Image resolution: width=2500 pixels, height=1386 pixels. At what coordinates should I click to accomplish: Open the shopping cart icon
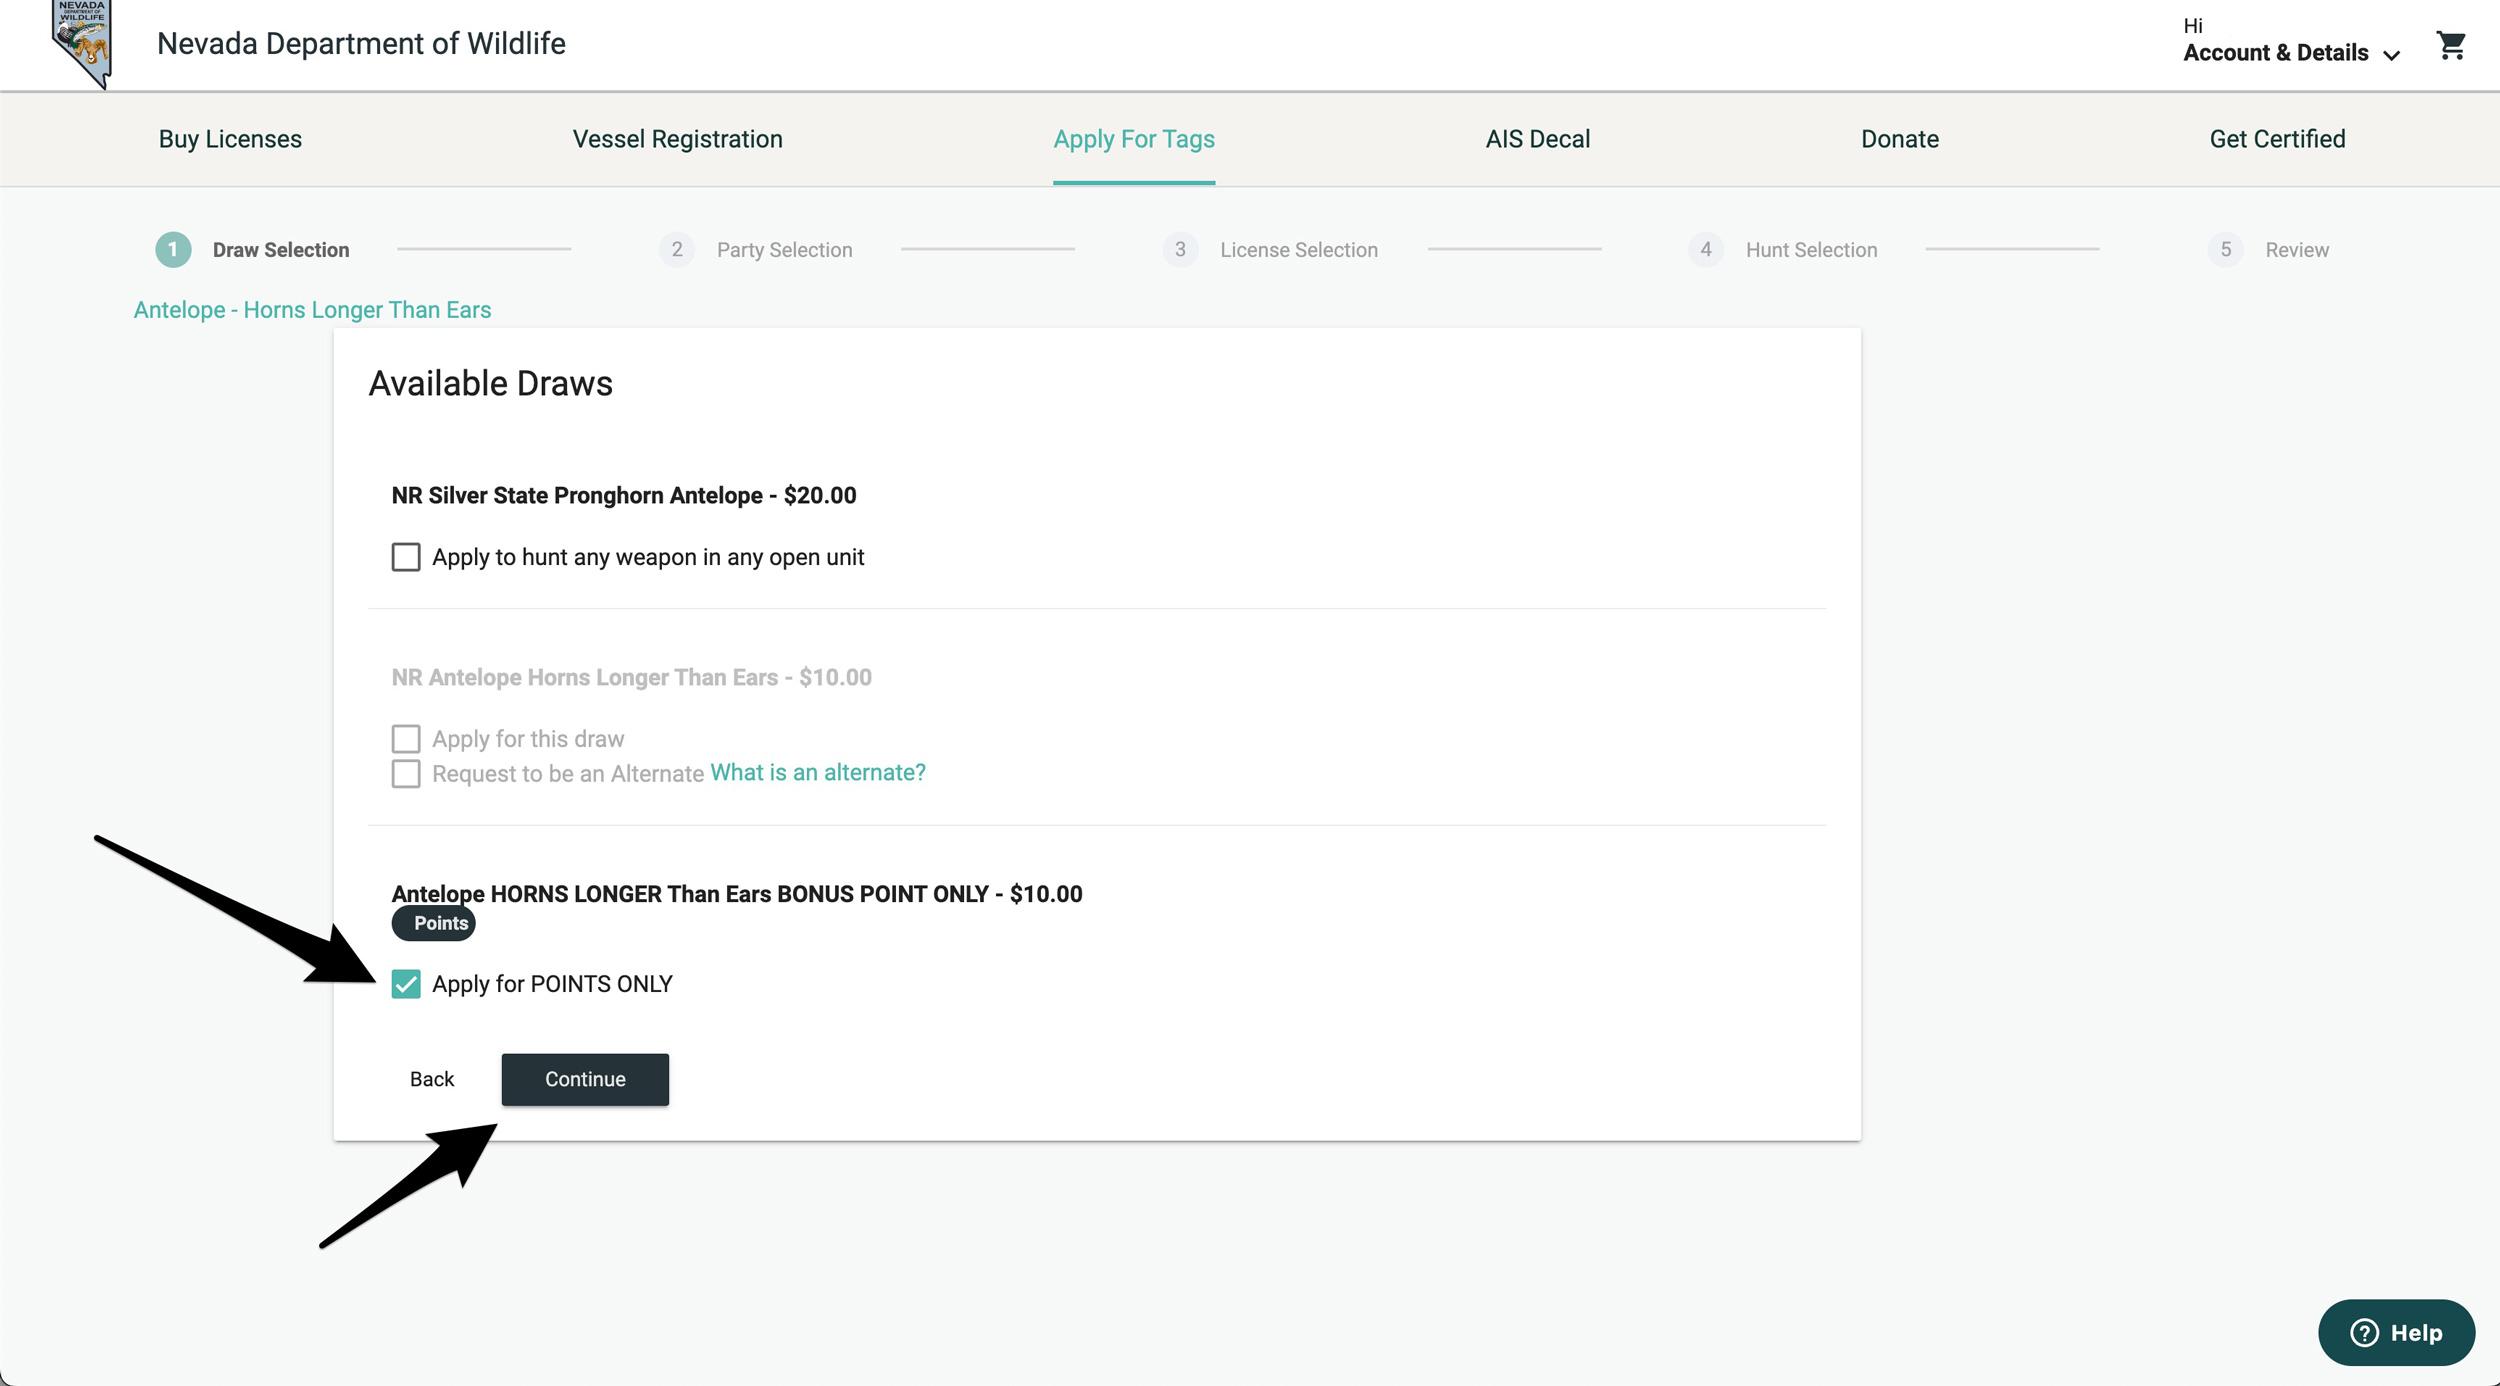2450,45
